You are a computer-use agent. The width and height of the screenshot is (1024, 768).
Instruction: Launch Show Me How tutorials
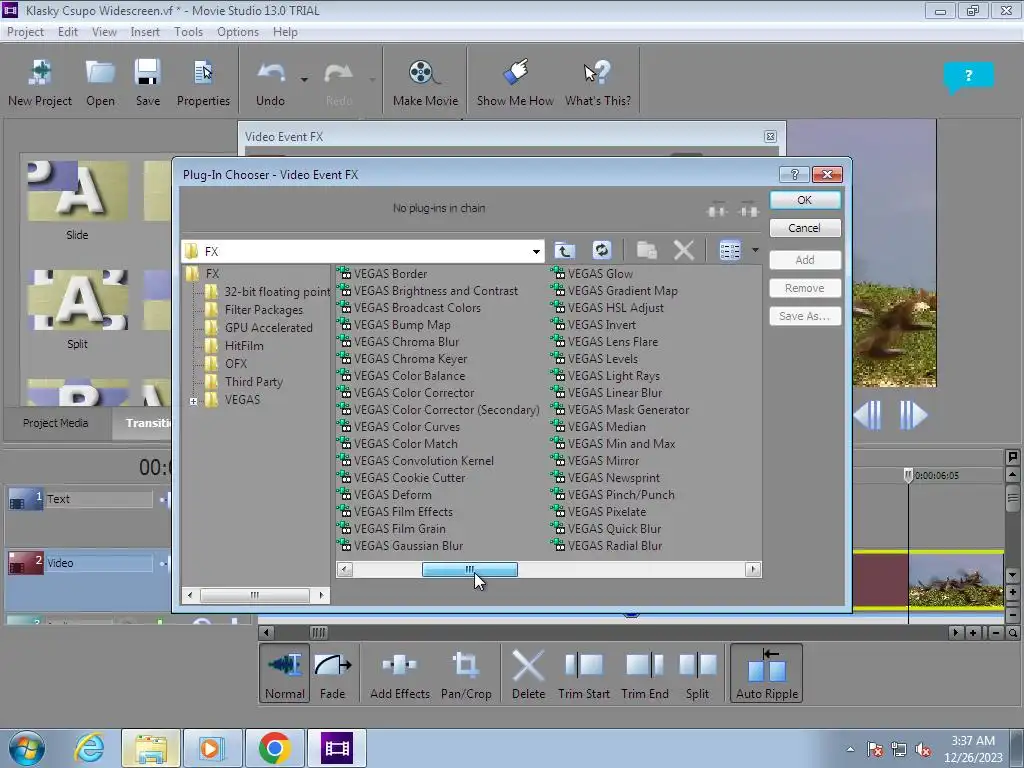click(515, 83)
